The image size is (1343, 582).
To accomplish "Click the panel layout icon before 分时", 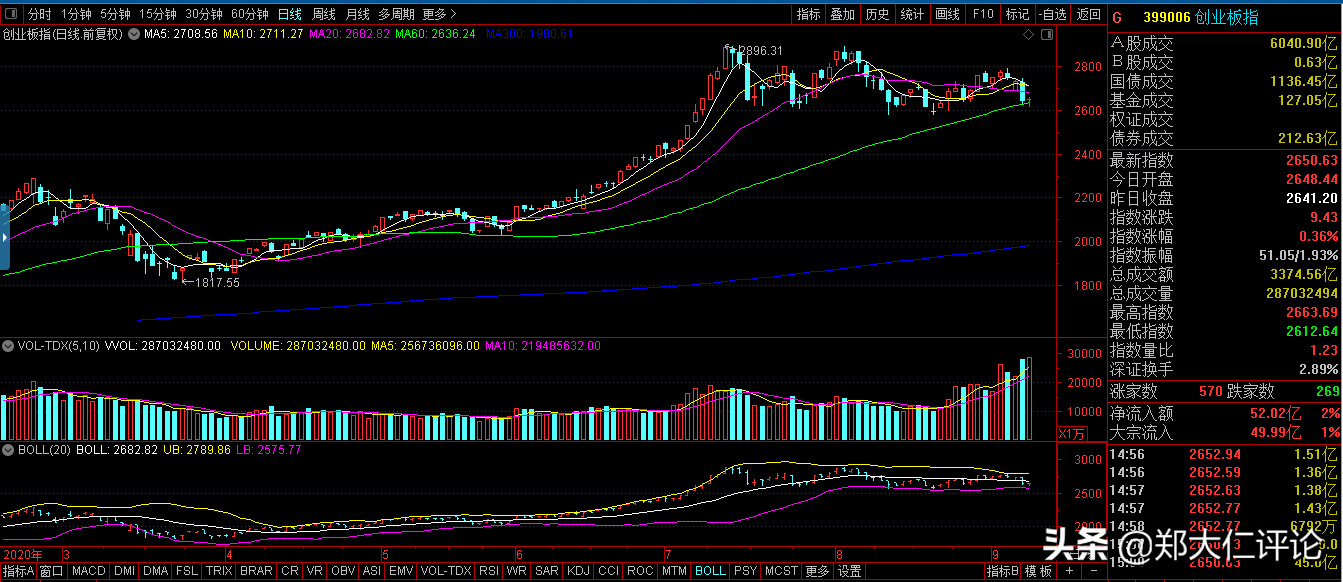I will [x=13, y=14].
